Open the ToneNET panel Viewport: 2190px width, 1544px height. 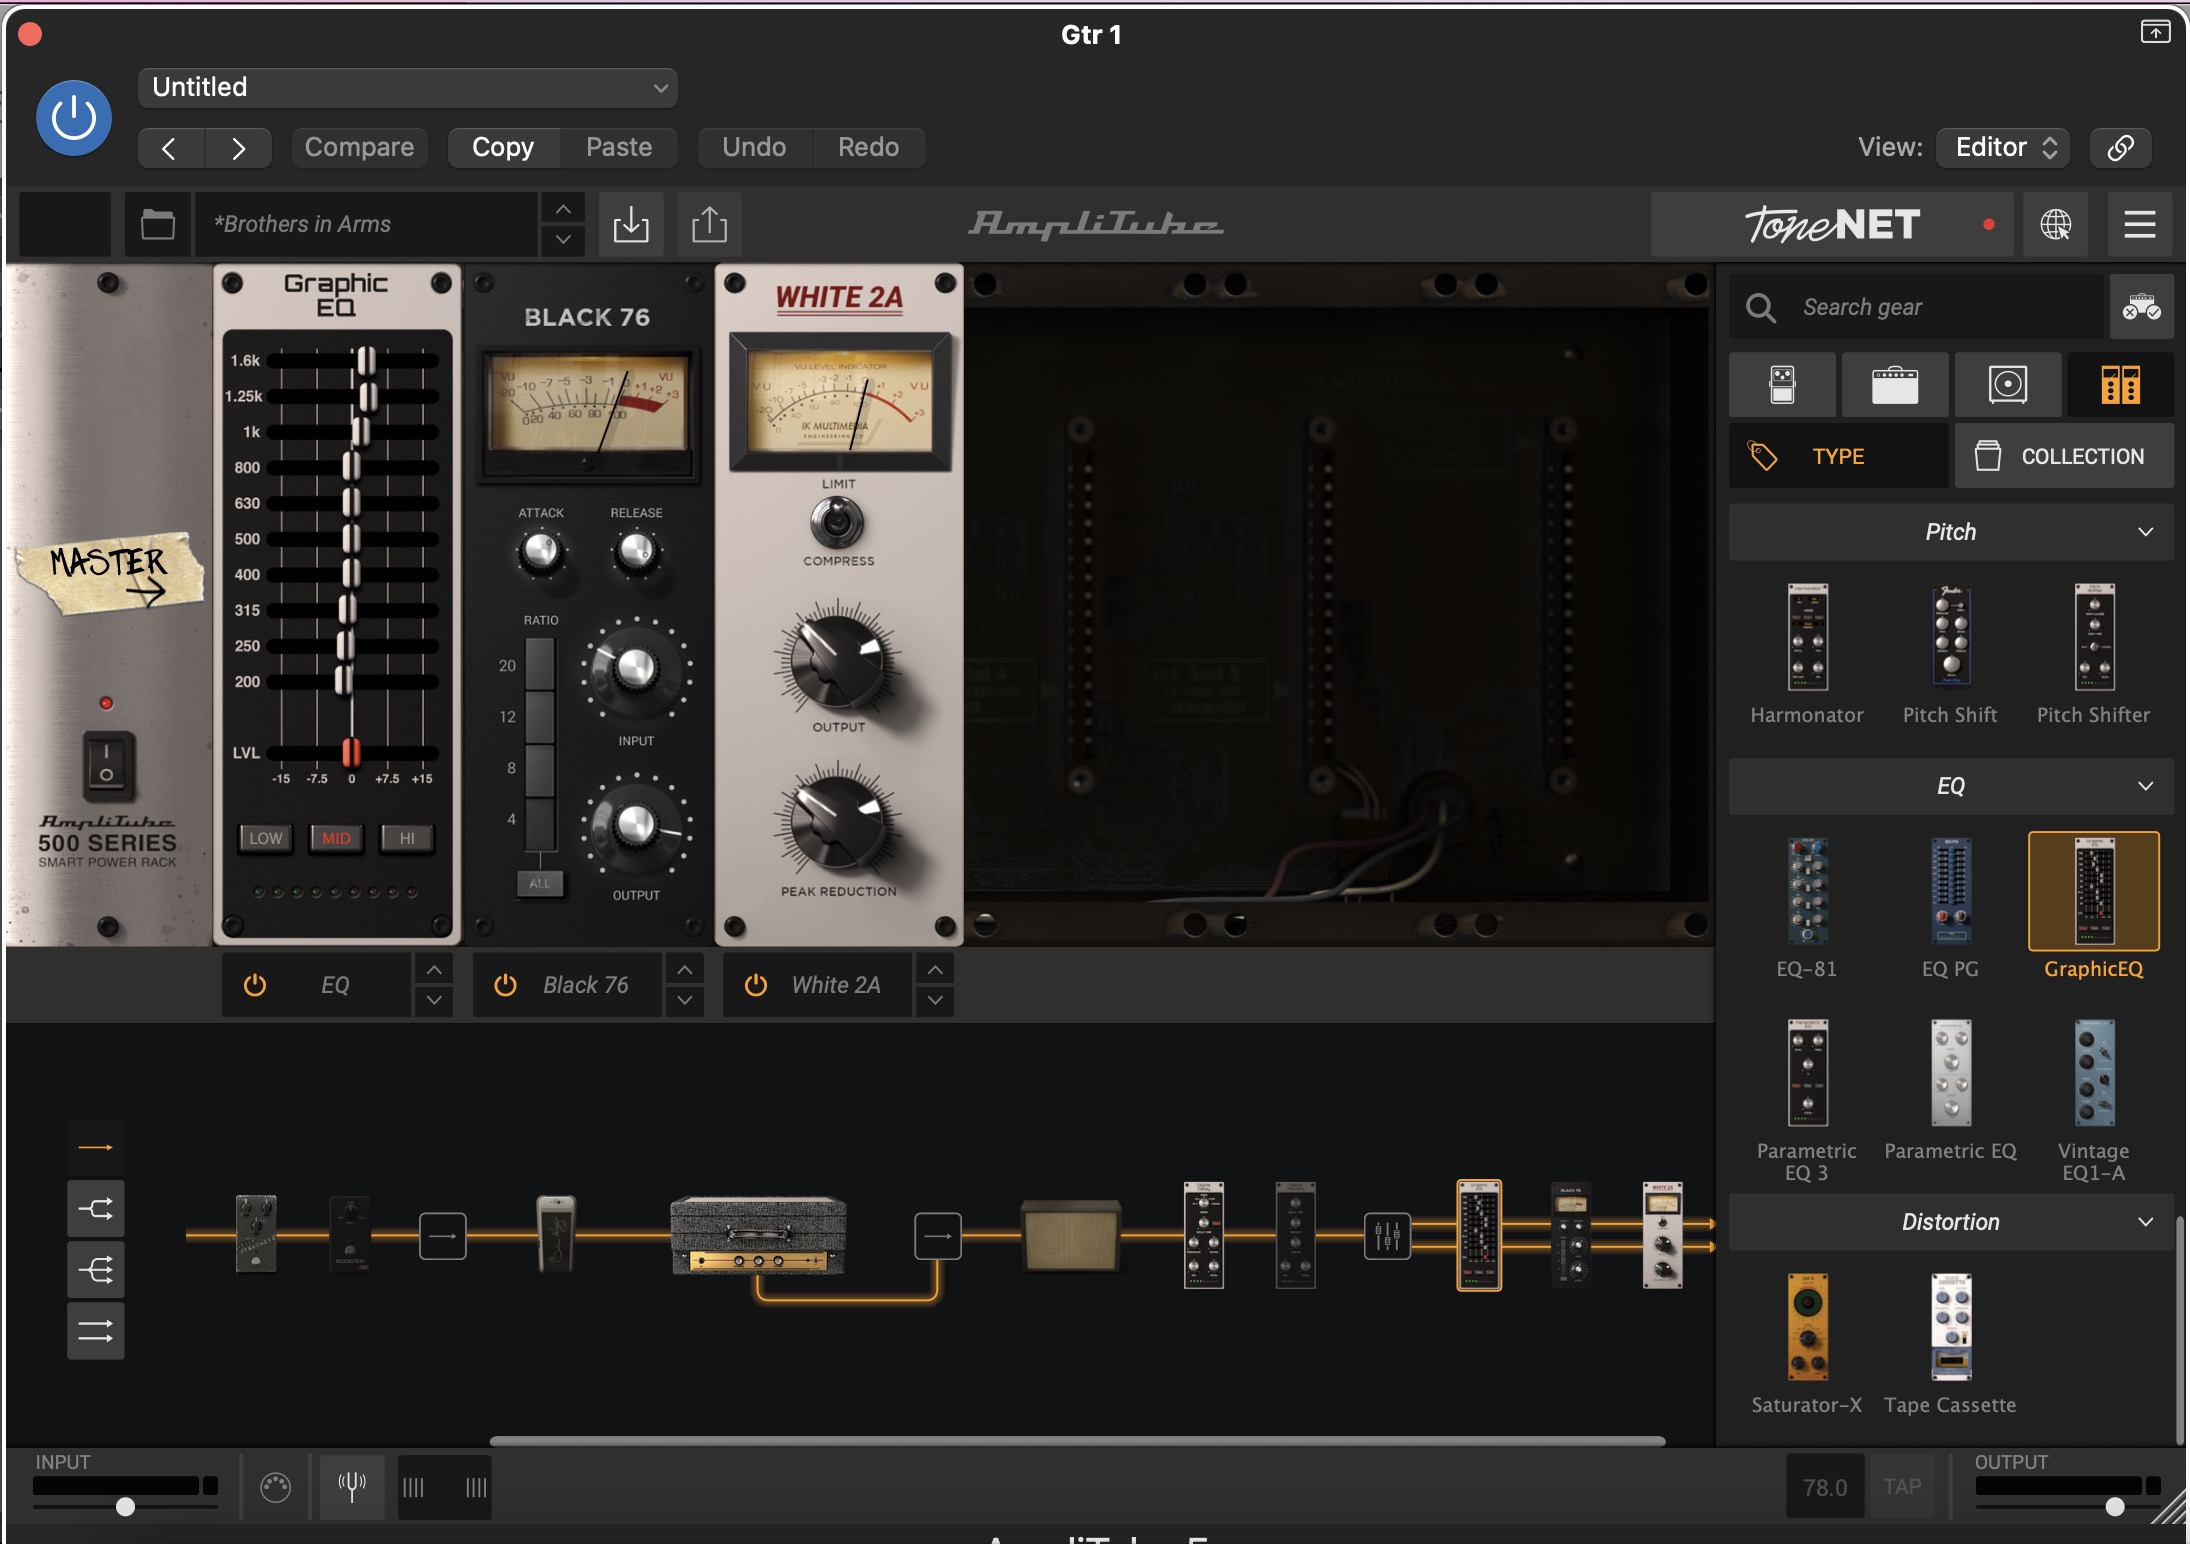pyautogui.click(x=1833, y=224)
